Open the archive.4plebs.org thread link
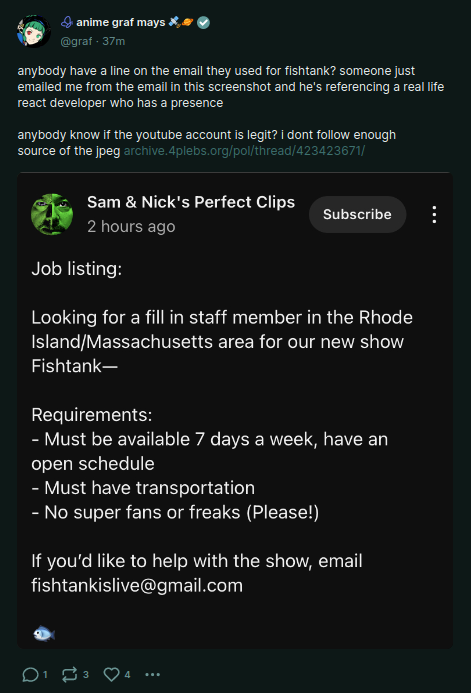Image resolution: width=471 pixels, height=693 pixels. point(244,151)
